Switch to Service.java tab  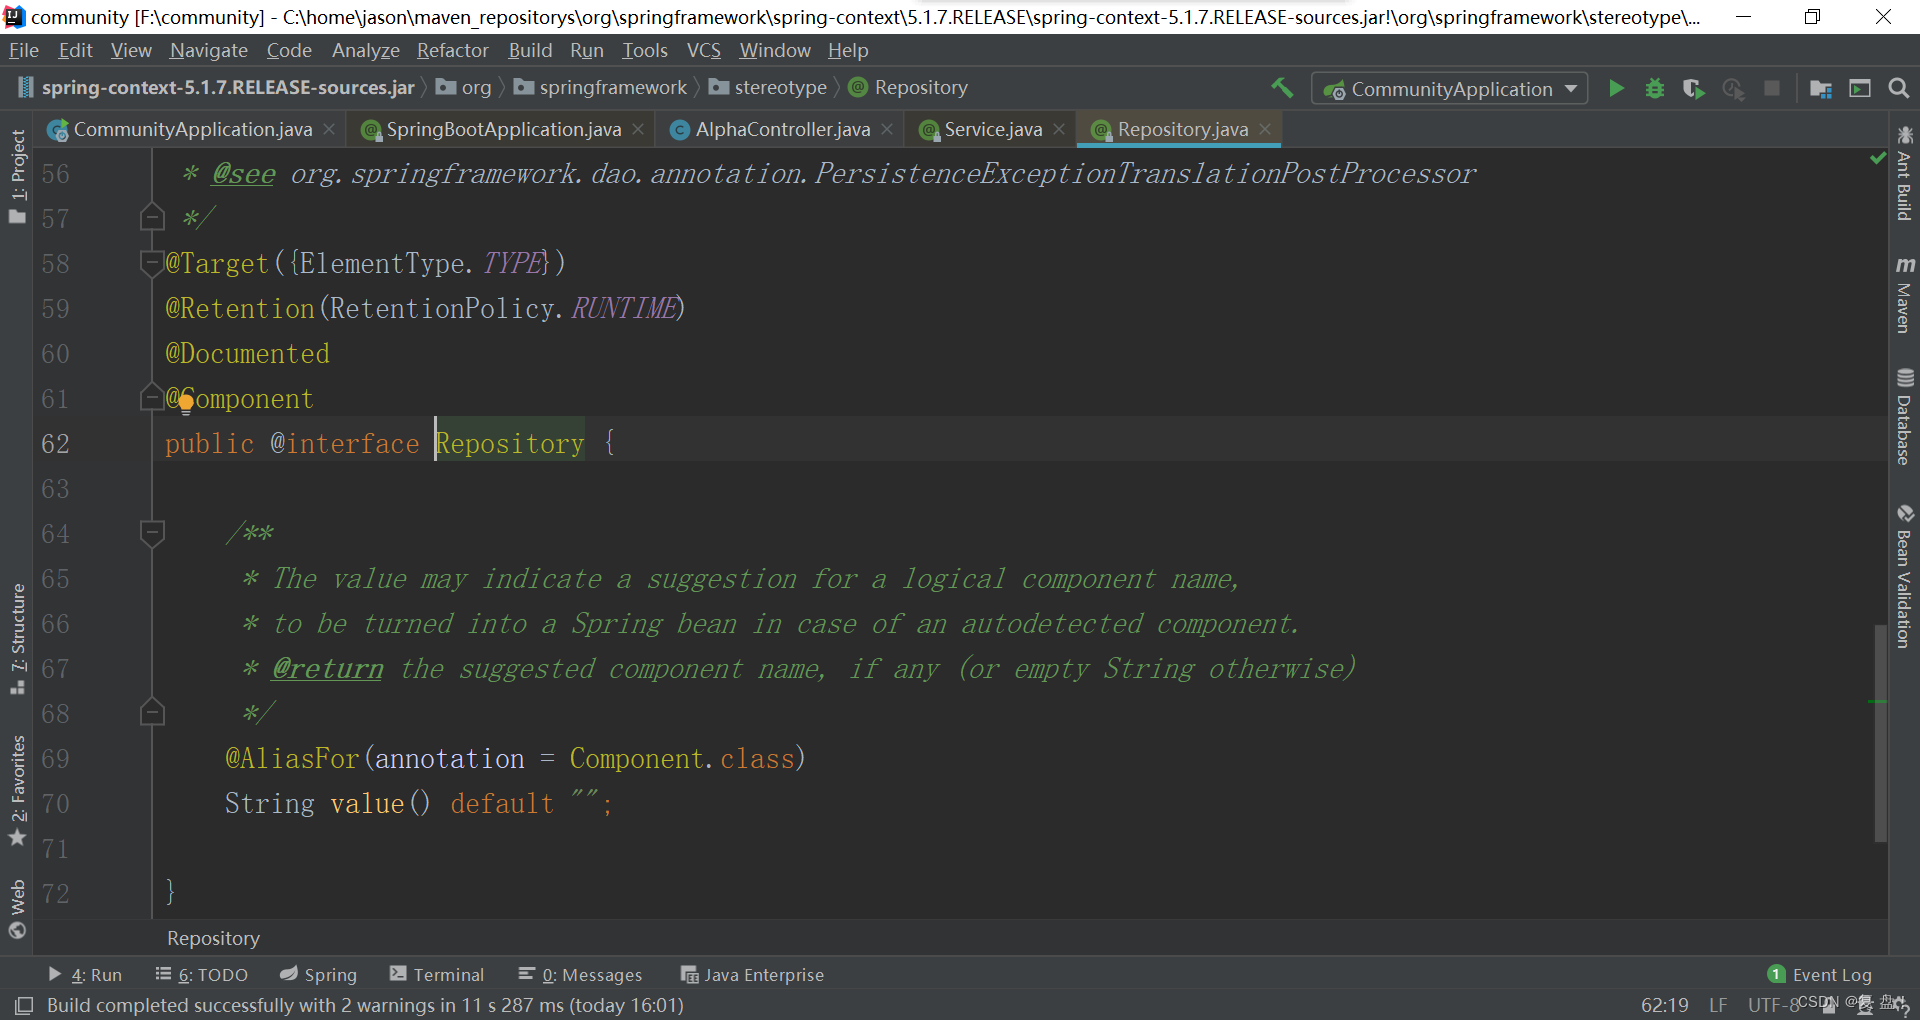point(992,129)
